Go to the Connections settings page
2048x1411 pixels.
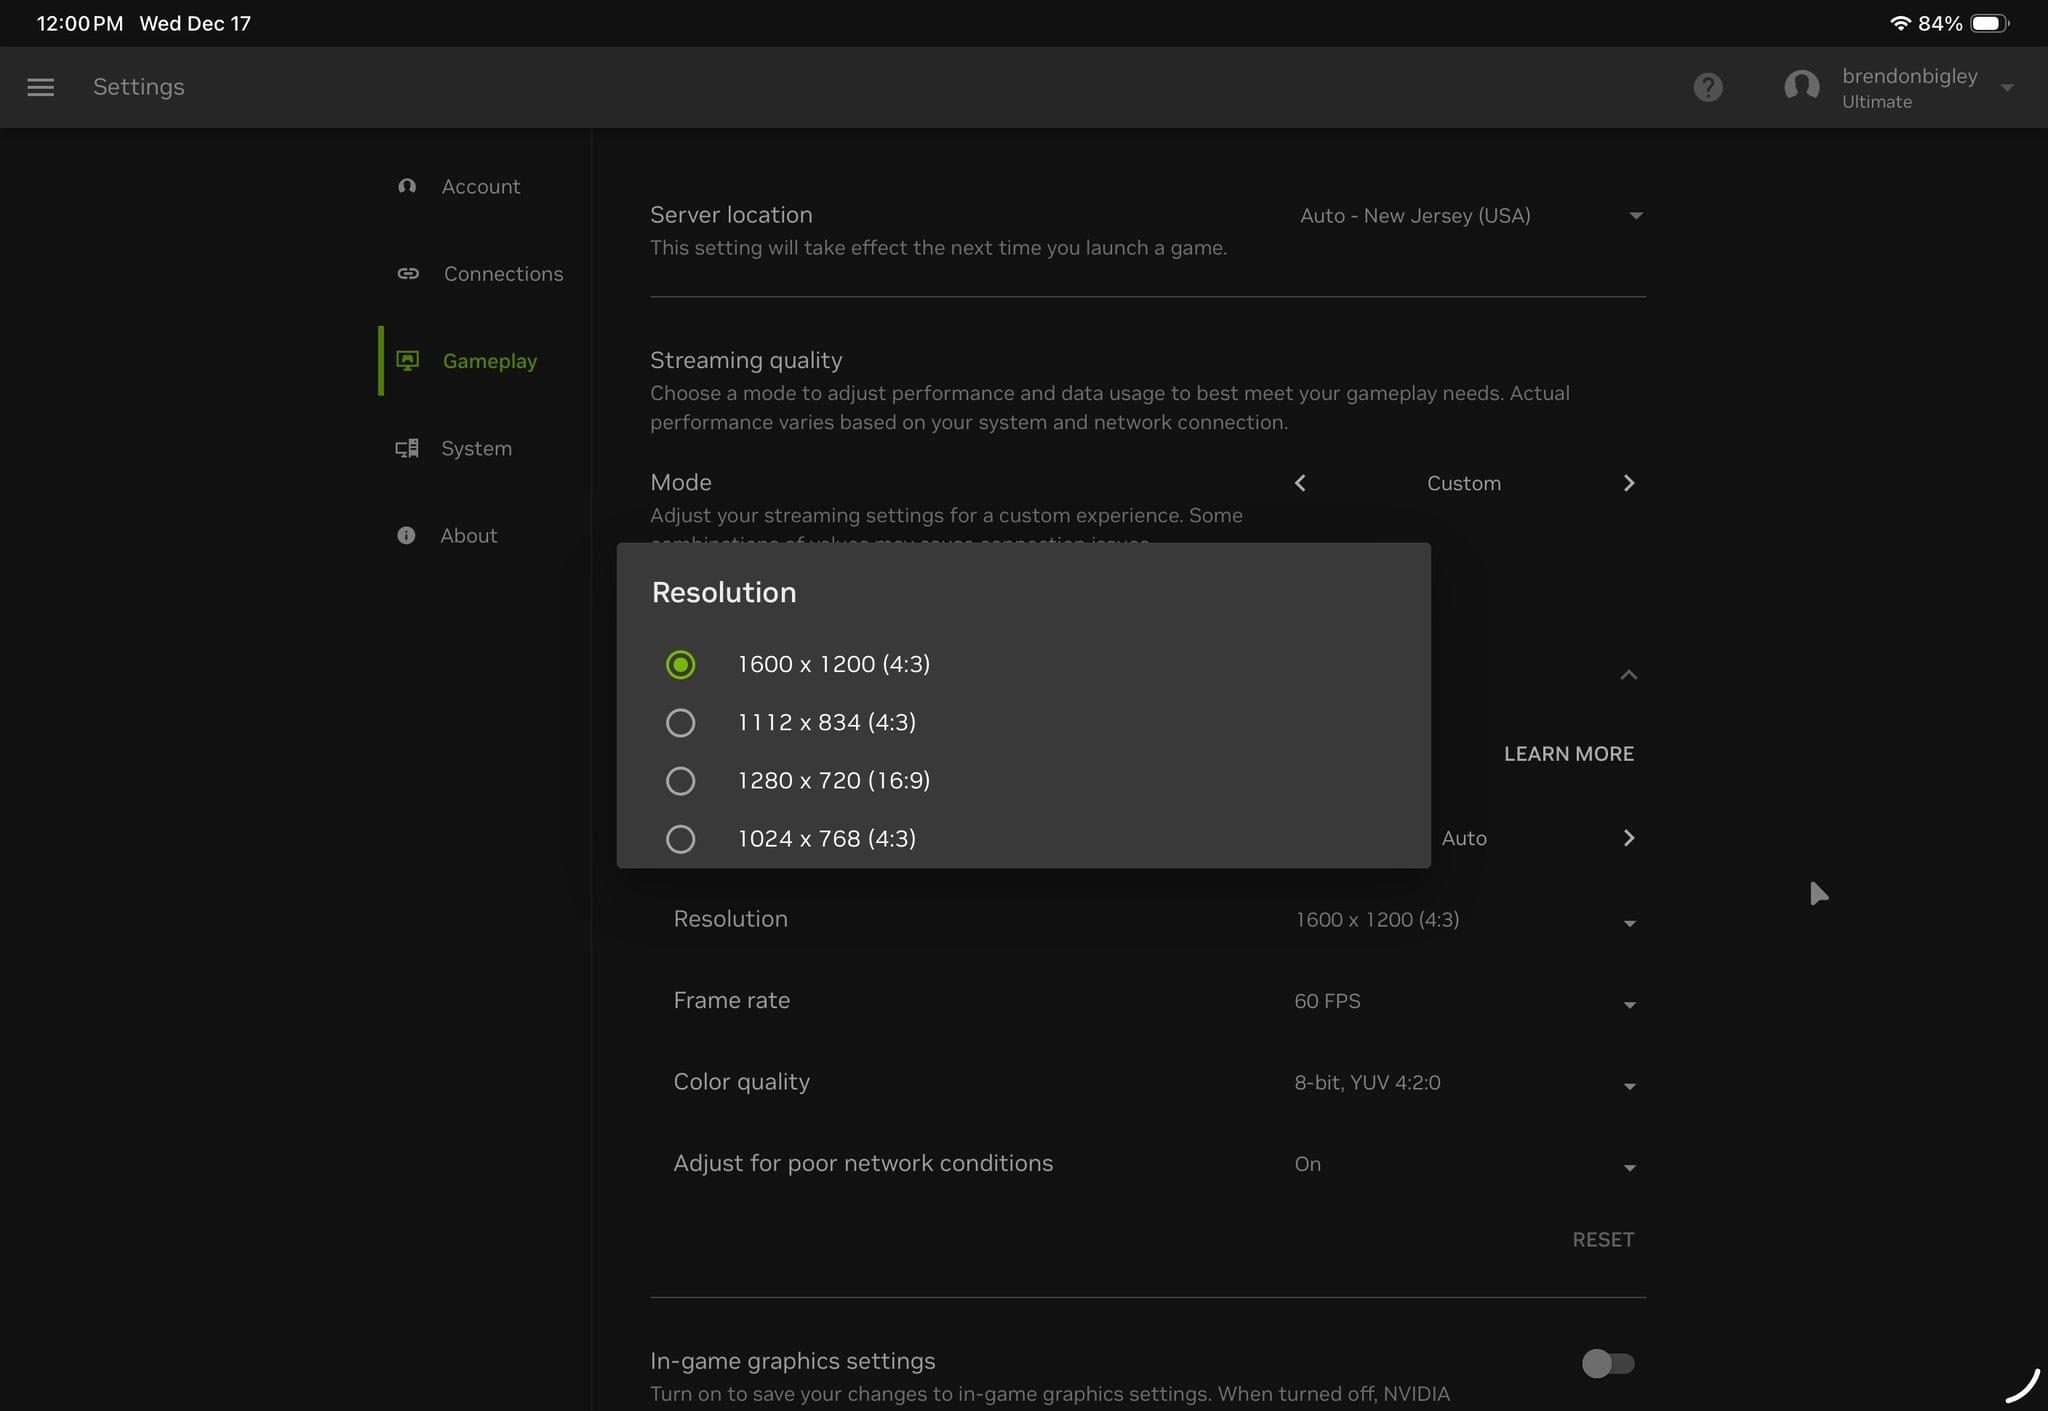click(x=503, y=273)
